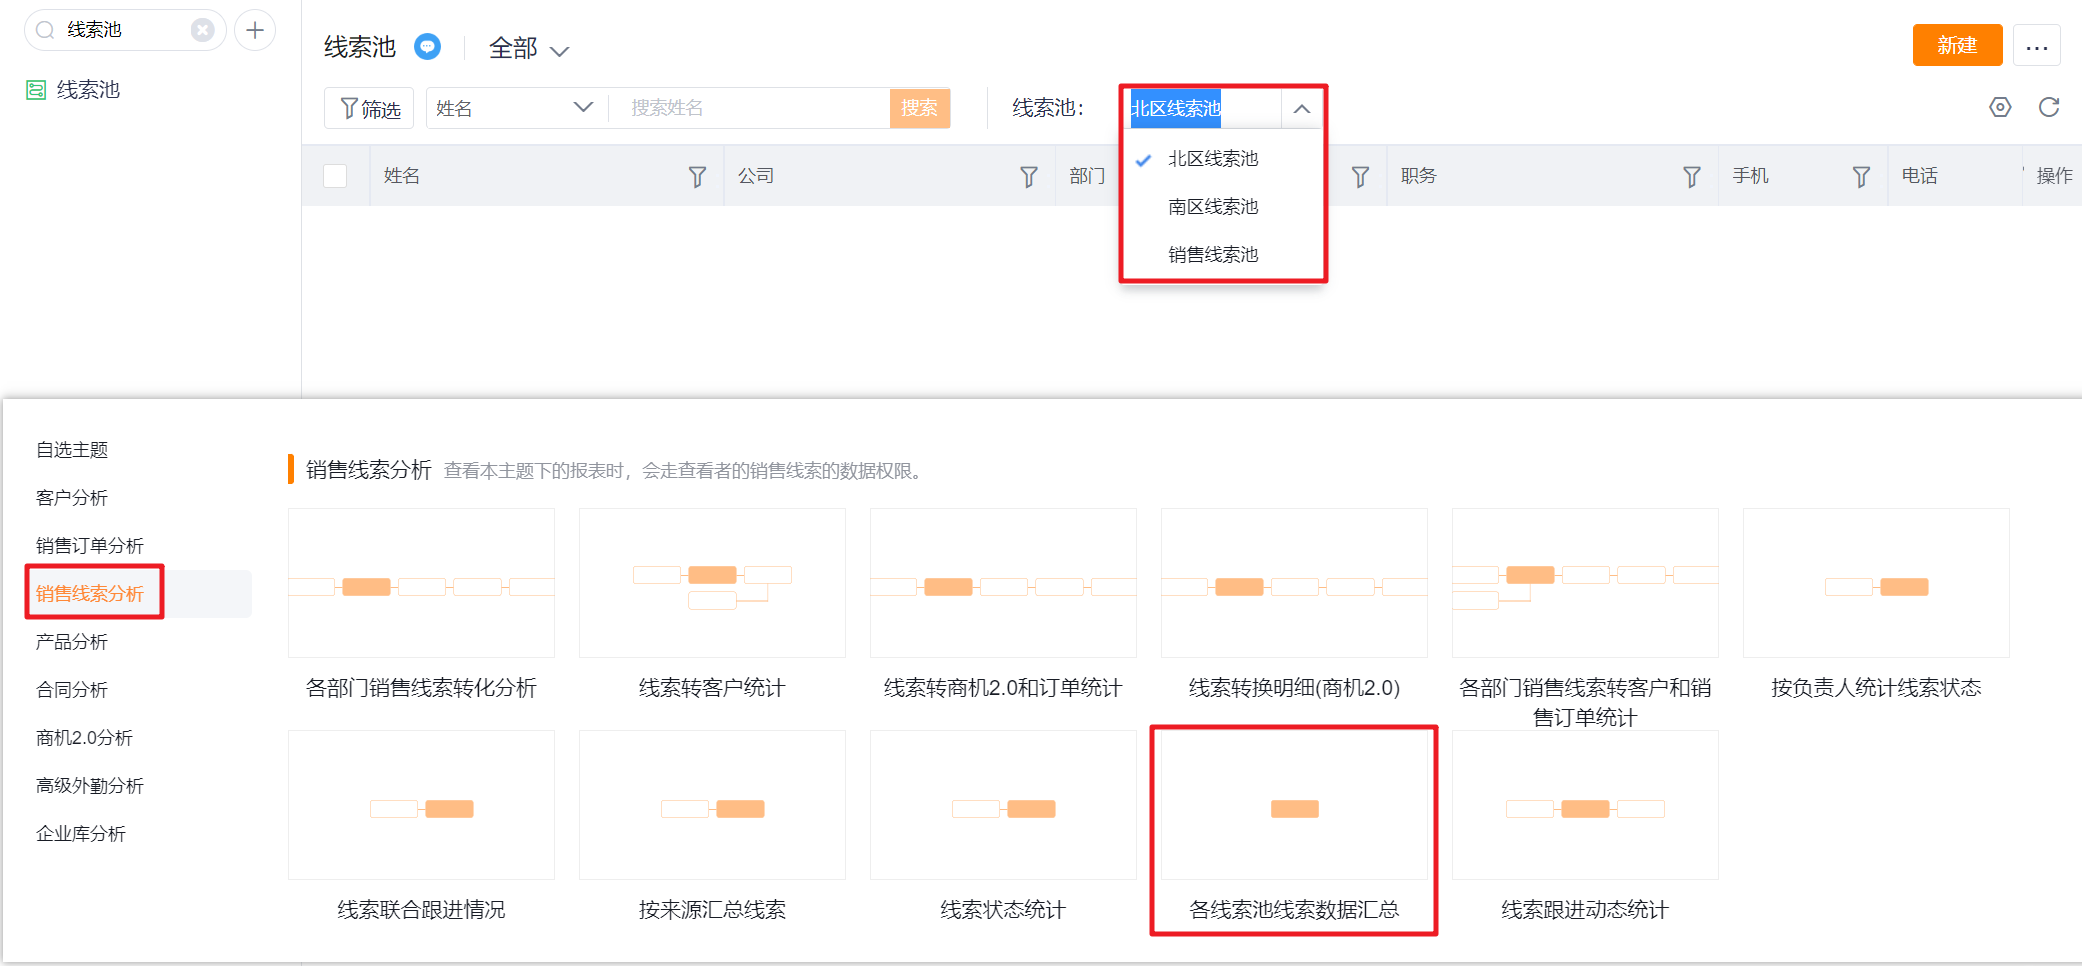Click the 按负责人统计线索状态 report title
The height and width of the screenshot is (966, 2082).
coord(1876,688)
